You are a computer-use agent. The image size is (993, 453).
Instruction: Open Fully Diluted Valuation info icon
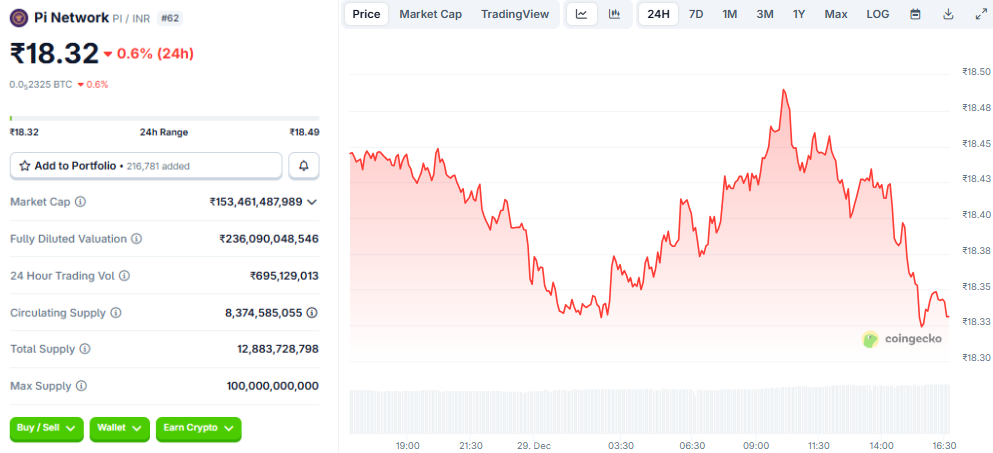[137, 239]
